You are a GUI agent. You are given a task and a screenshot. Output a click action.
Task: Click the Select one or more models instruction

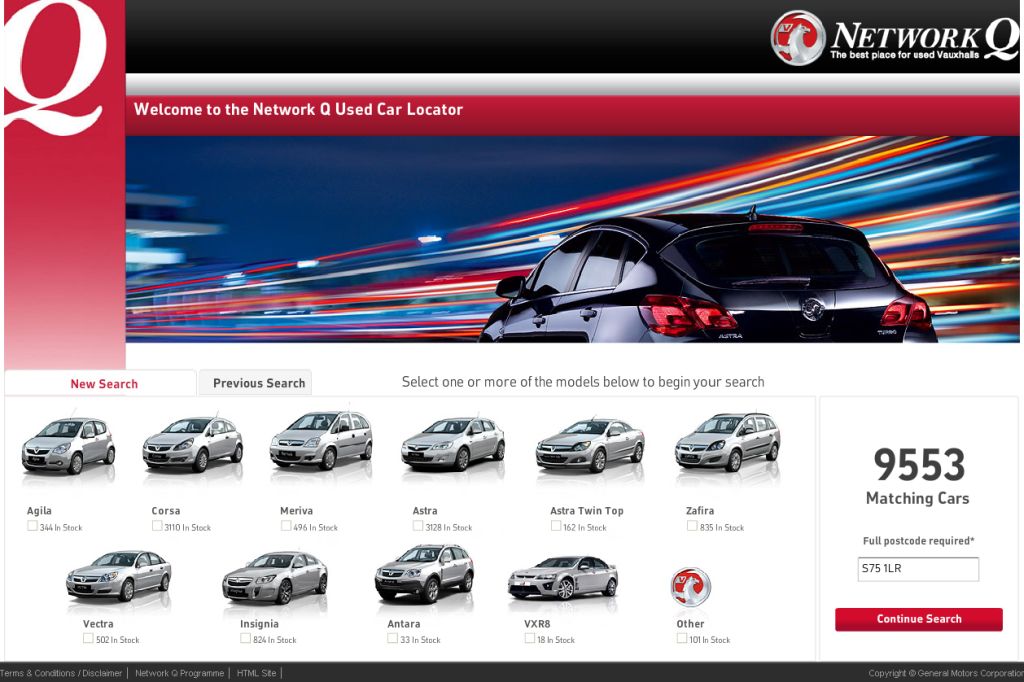click(x=583, y=382)
